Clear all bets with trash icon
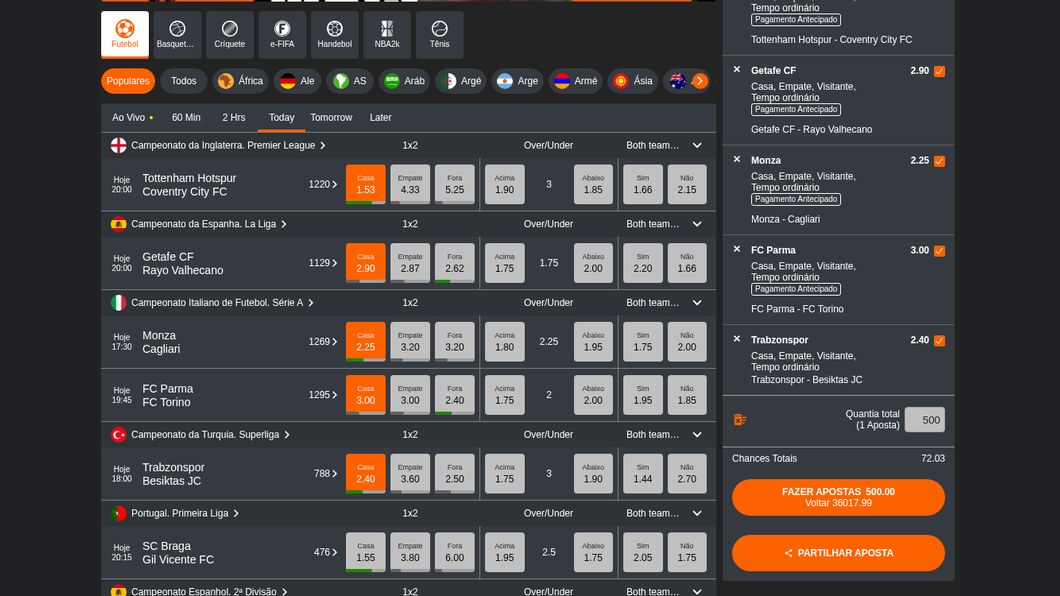Image resolution: width=1060 pixels, height=596 pixels. [x=740, y=420]
